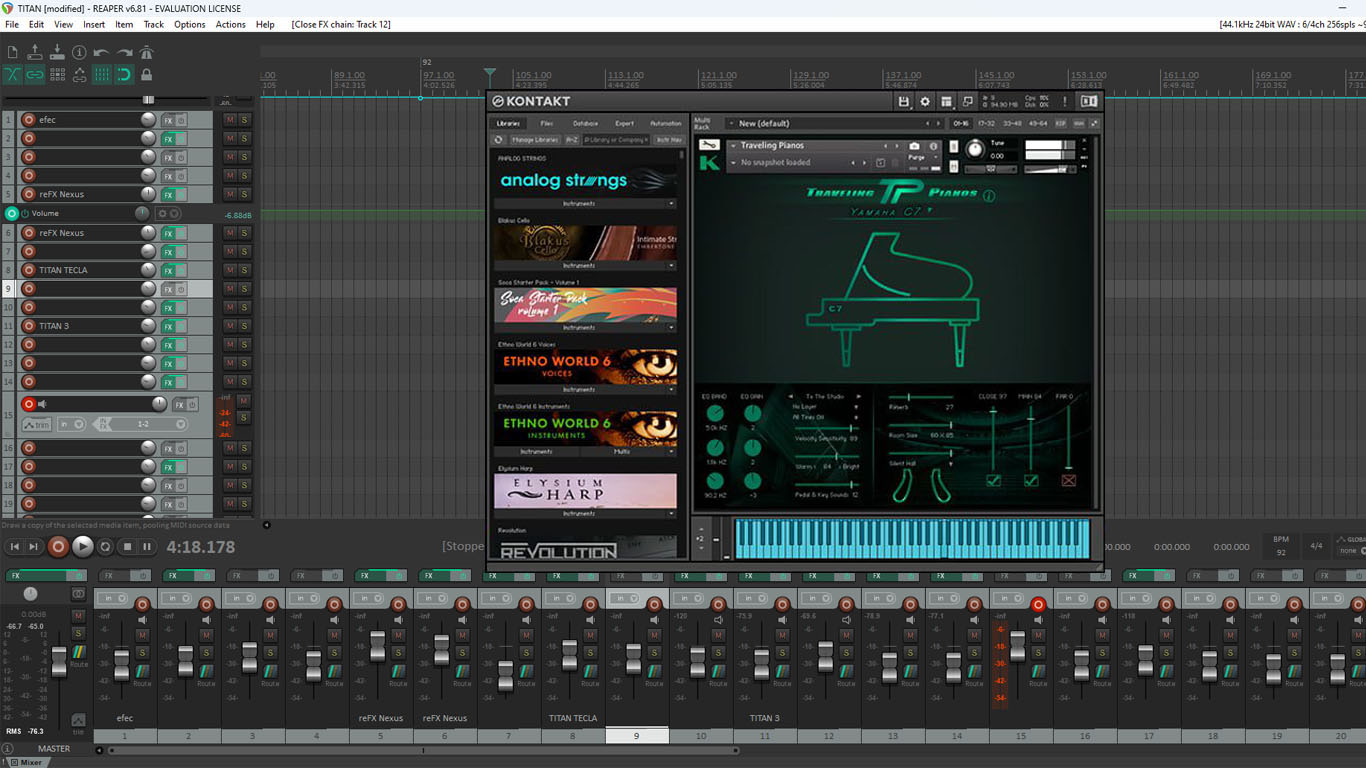Image resolution: width=1366 pixels, height=768 pixels.
Task: Open File menu
Action: (12, 24)
